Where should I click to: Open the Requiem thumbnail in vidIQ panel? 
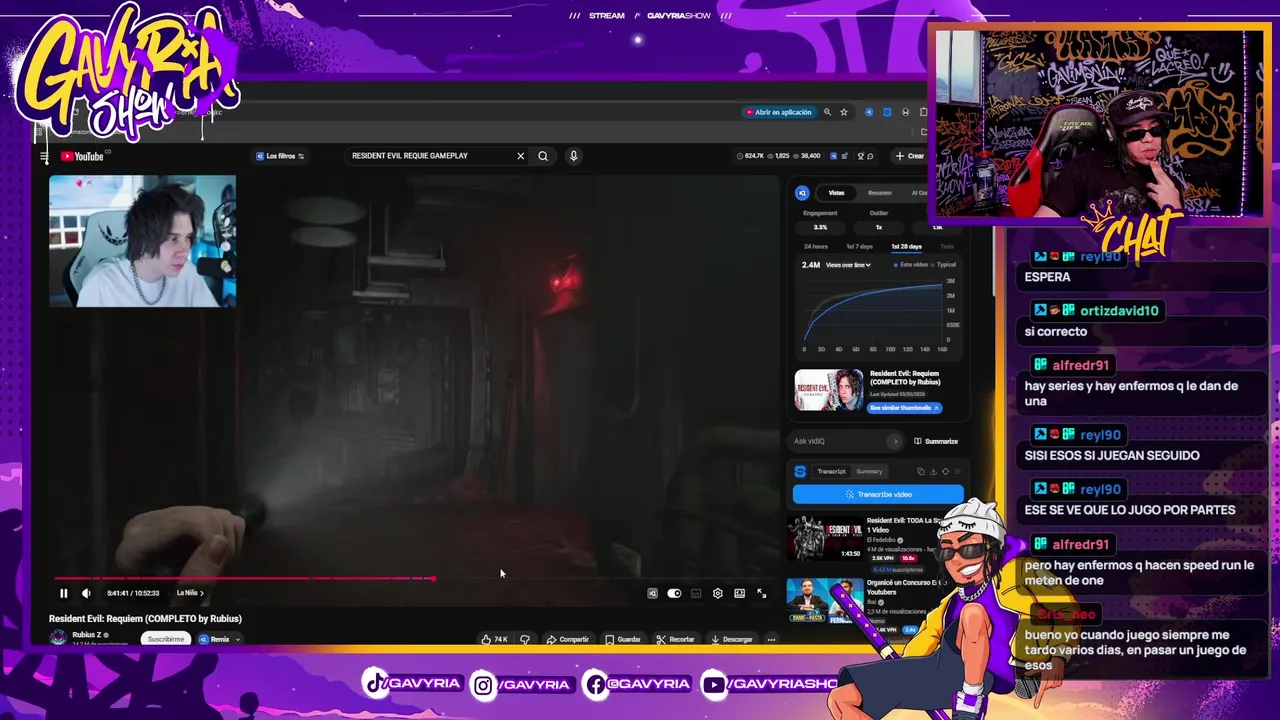(828, 390)
